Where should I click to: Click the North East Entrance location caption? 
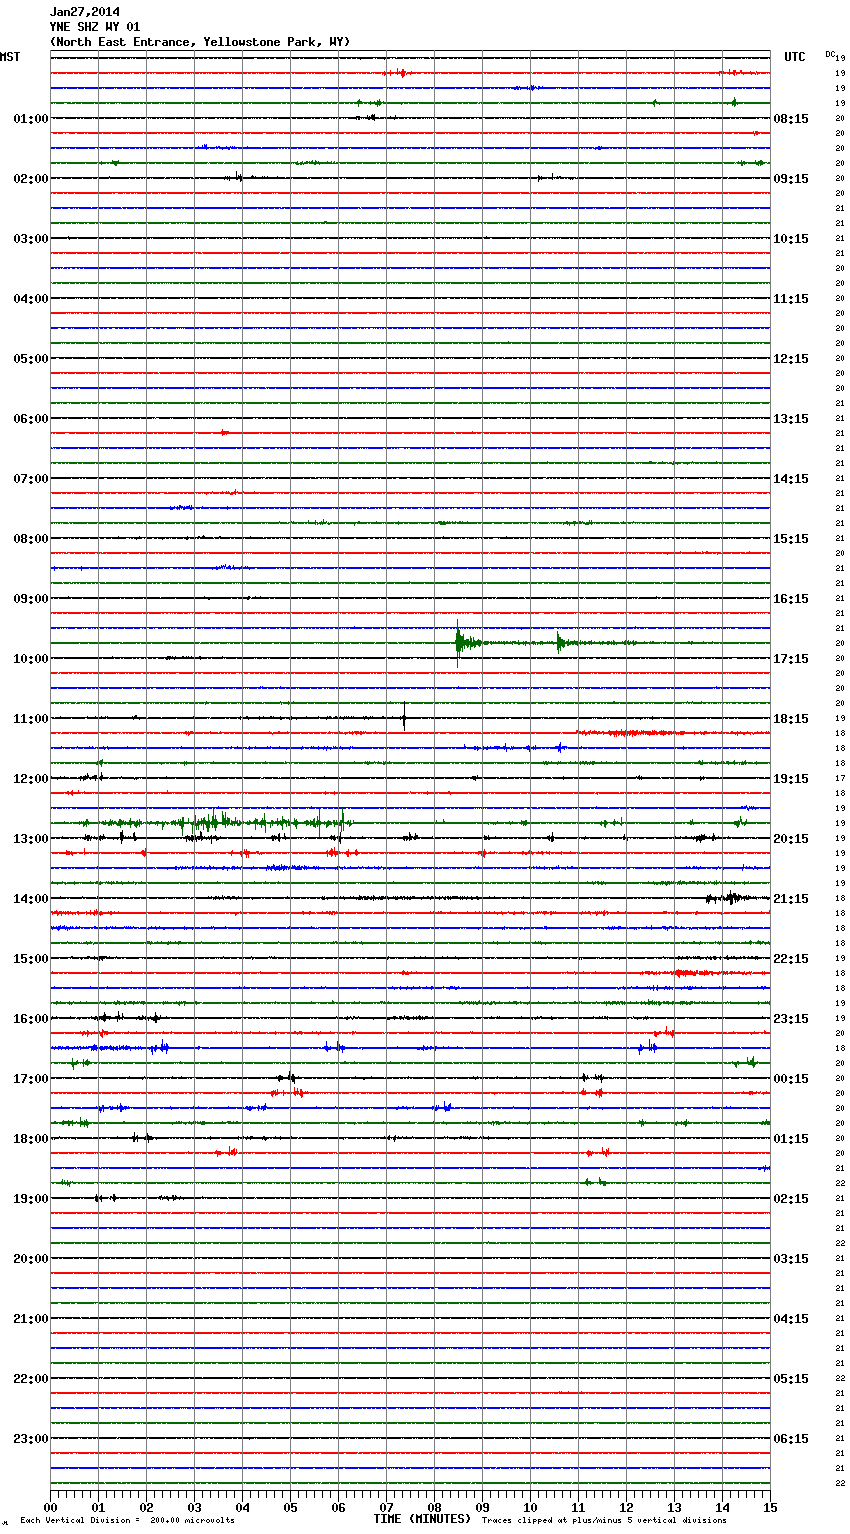pos(200,42)
